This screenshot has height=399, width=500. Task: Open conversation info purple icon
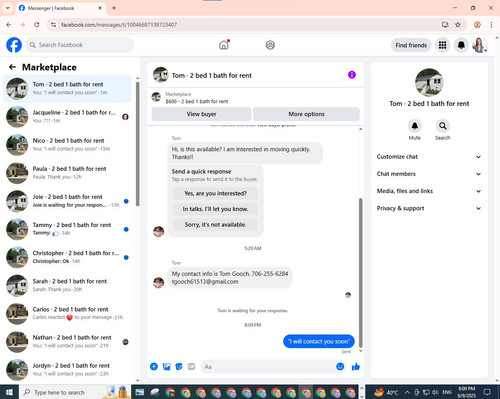352,75
